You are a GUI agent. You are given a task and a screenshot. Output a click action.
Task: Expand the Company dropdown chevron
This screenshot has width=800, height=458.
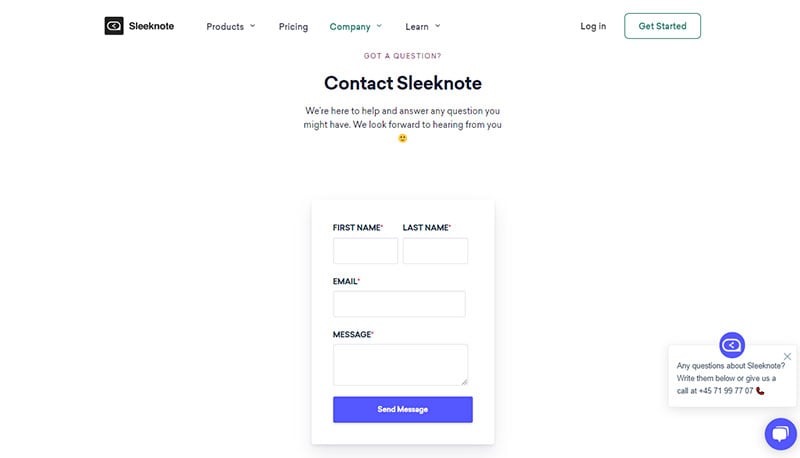[379, 26]
